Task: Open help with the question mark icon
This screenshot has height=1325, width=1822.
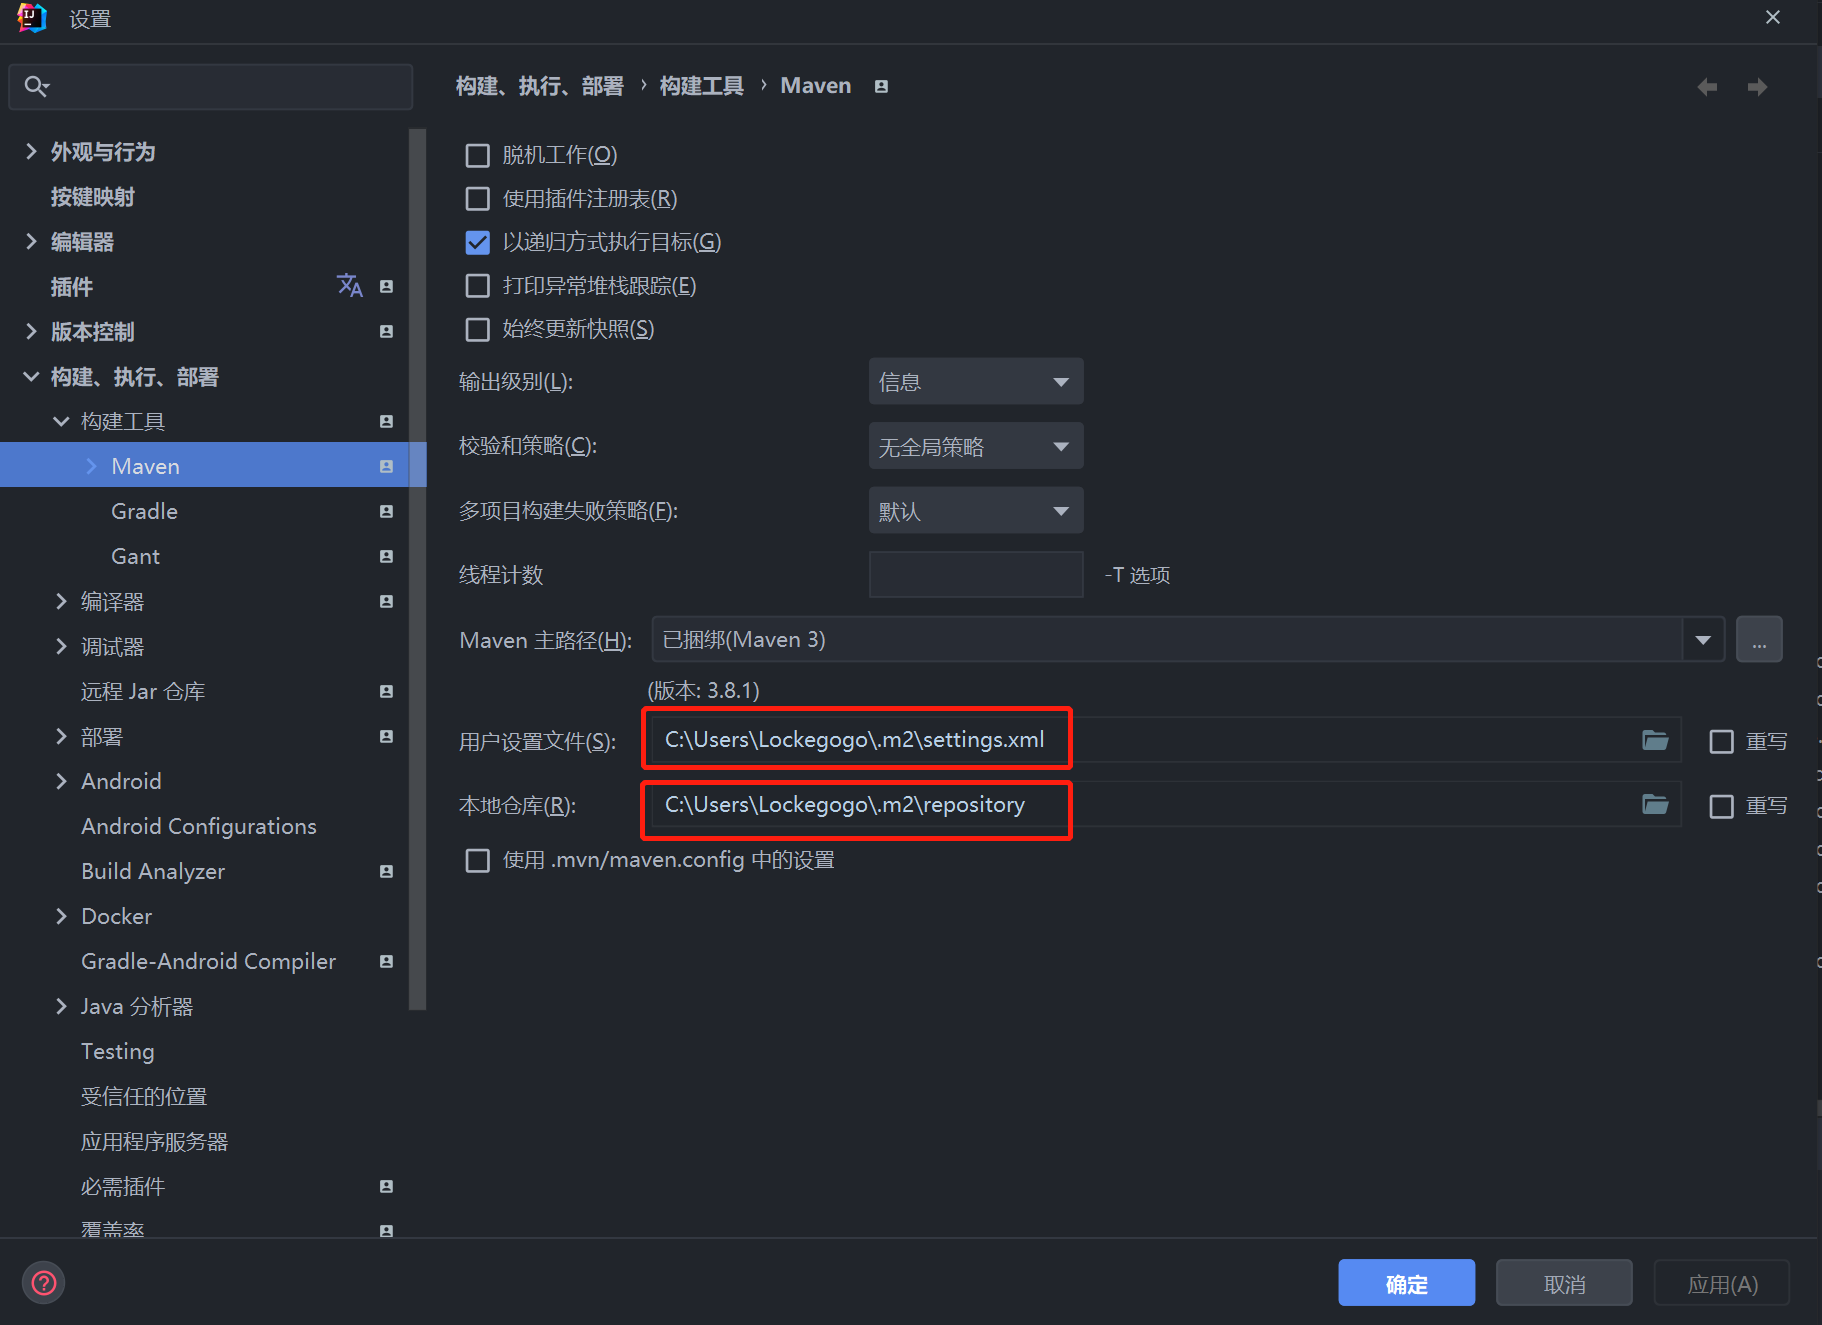Action: (x=44, y=1282)
